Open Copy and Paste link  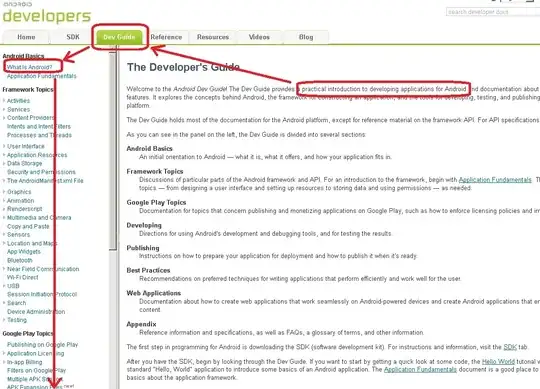[x=28, y=226]
